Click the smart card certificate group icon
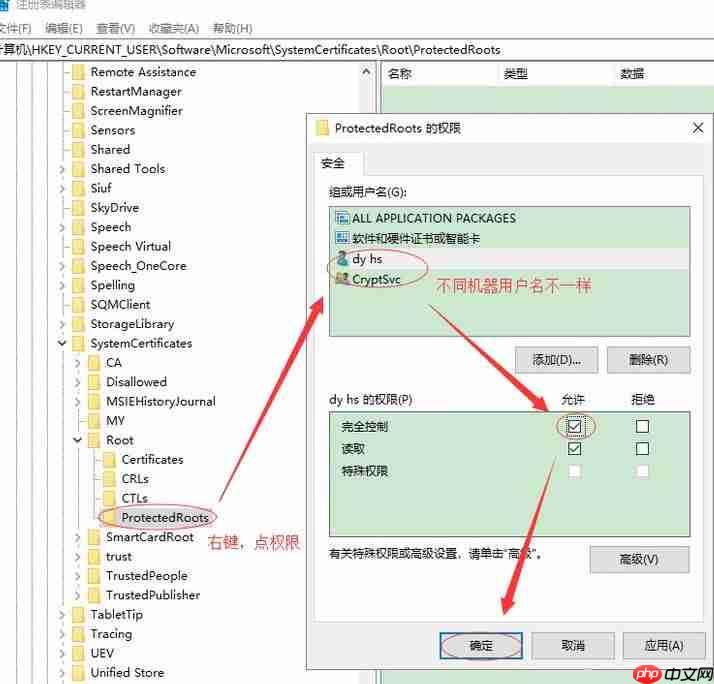 click(342, 238)
